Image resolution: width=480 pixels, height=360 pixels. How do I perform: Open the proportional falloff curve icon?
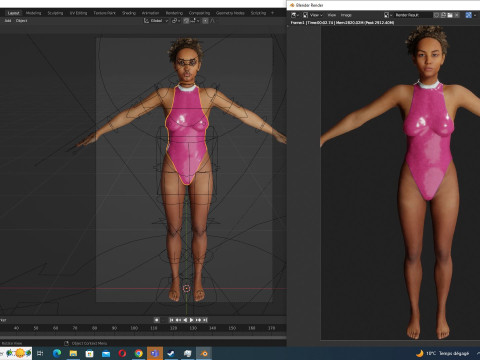coord(213,21)
